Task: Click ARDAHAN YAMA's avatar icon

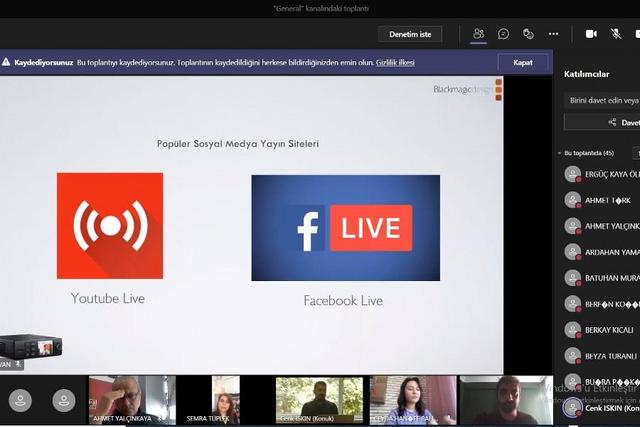Action: tap(573, 252)
